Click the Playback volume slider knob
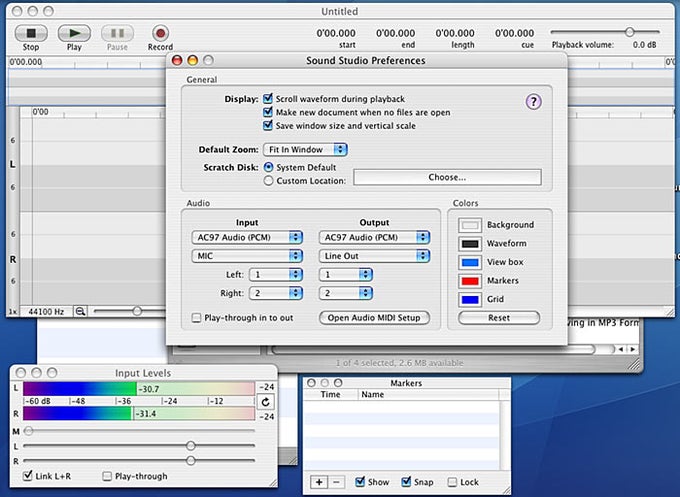The width and height of the screenshot is (680, 497). pyautogui.click(x=629, y=32)
